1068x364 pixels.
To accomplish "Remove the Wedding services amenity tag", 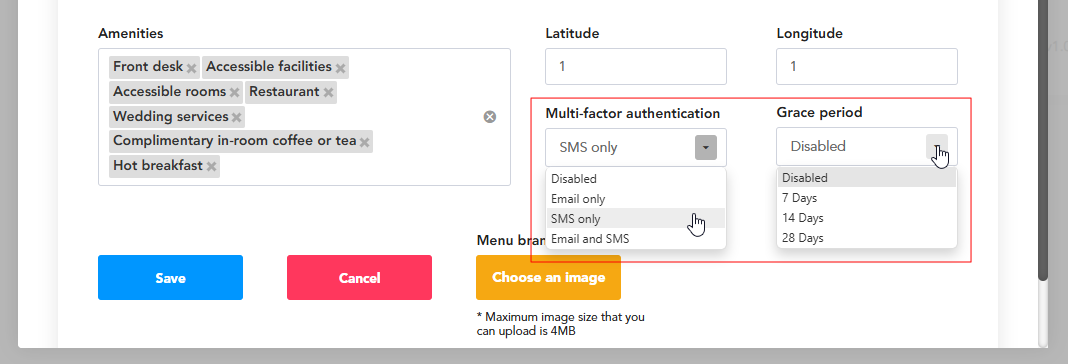I will tap(236, 117).
